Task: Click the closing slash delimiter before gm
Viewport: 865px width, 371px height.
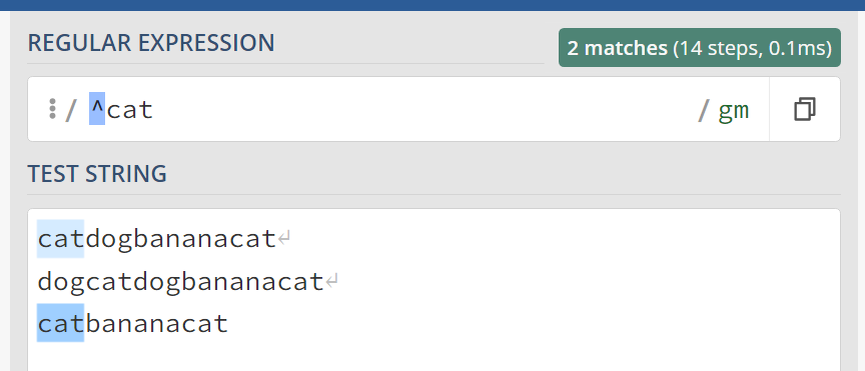Action: (703, 110)
